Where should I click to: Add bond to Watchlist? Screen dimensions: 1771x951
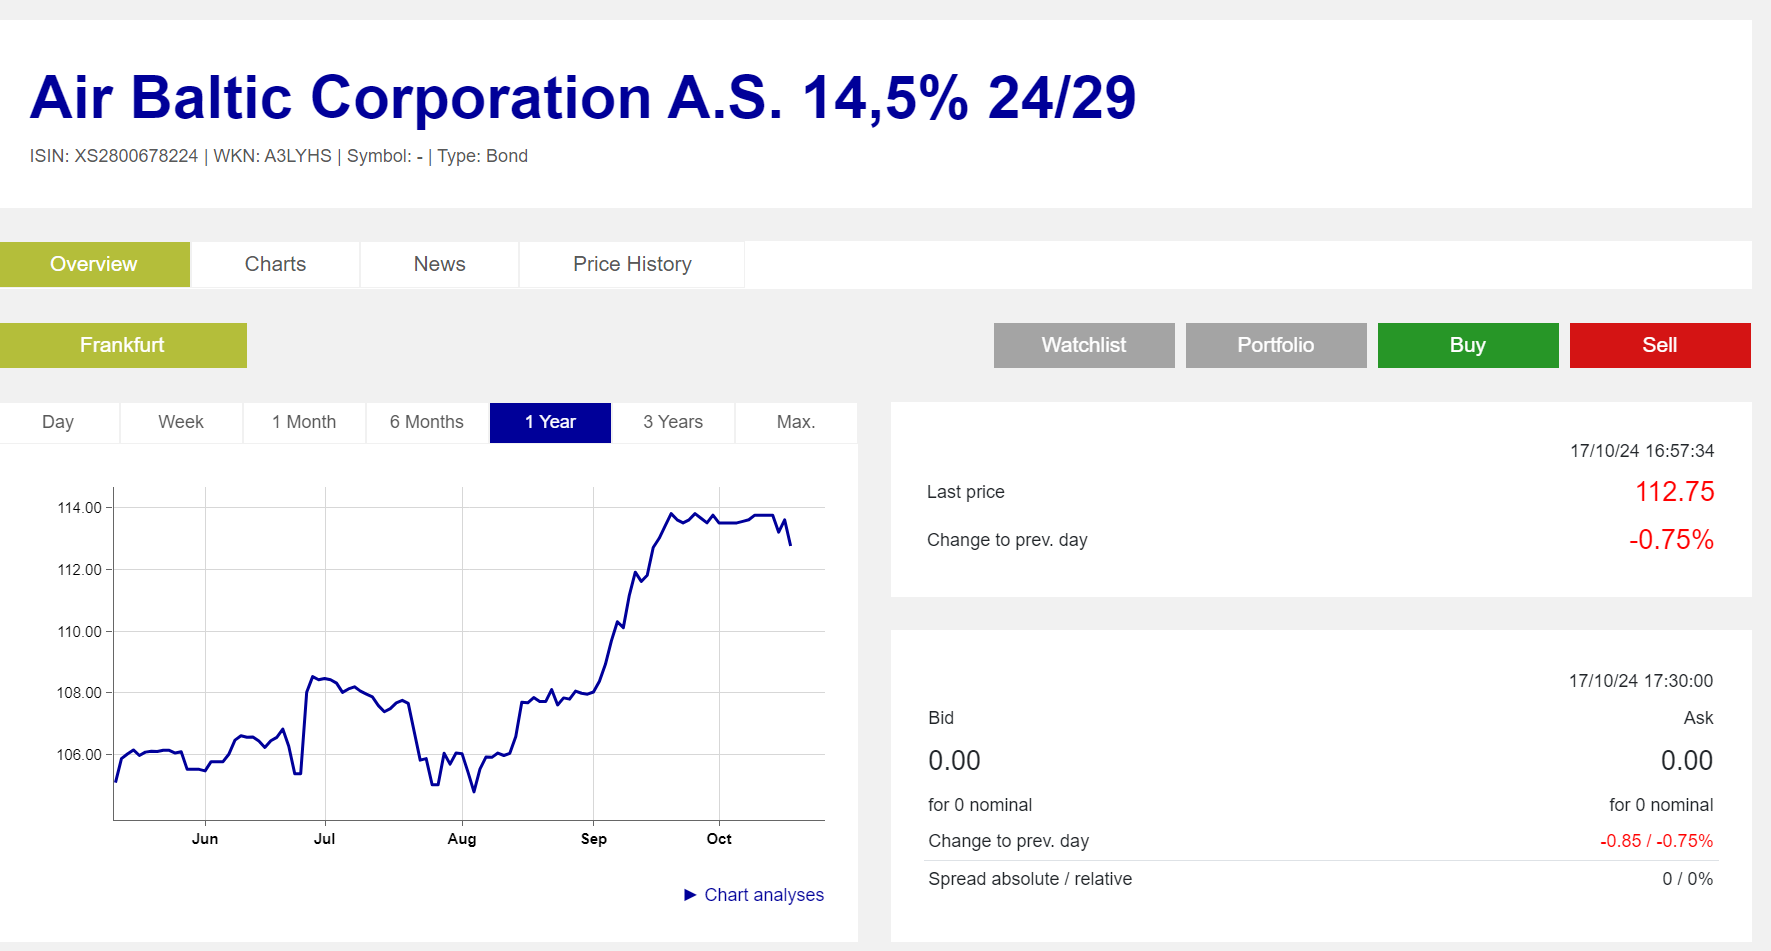pos(1083,345)
